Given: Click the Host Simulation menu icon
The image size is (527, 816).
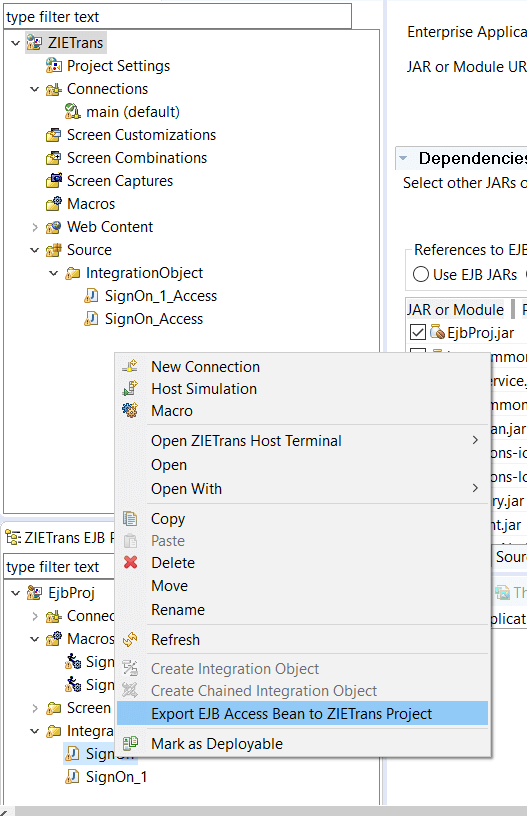Looking at the screenshot, I should pyautogui.click(x=130, y=389).
